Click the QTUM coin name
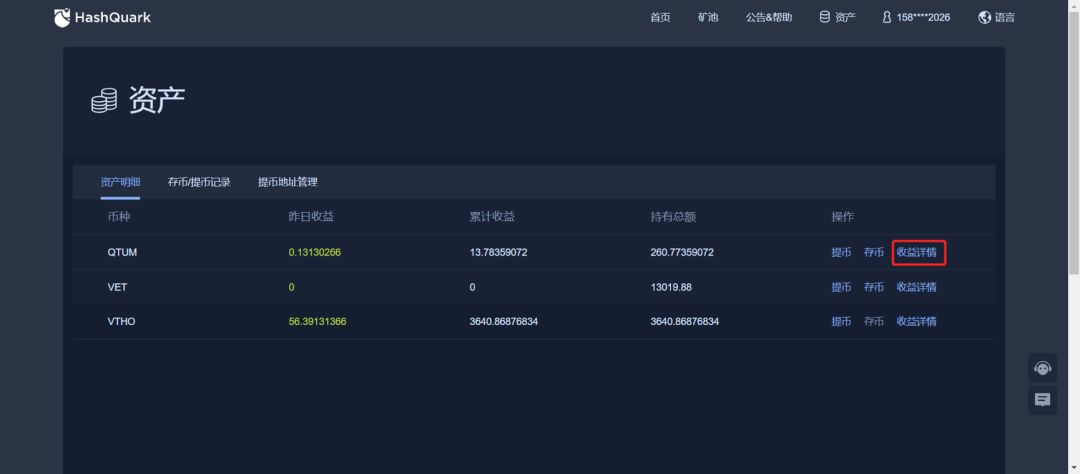Screen dimensions: 1080x474 pyautogui.click(x=122, y=252)
